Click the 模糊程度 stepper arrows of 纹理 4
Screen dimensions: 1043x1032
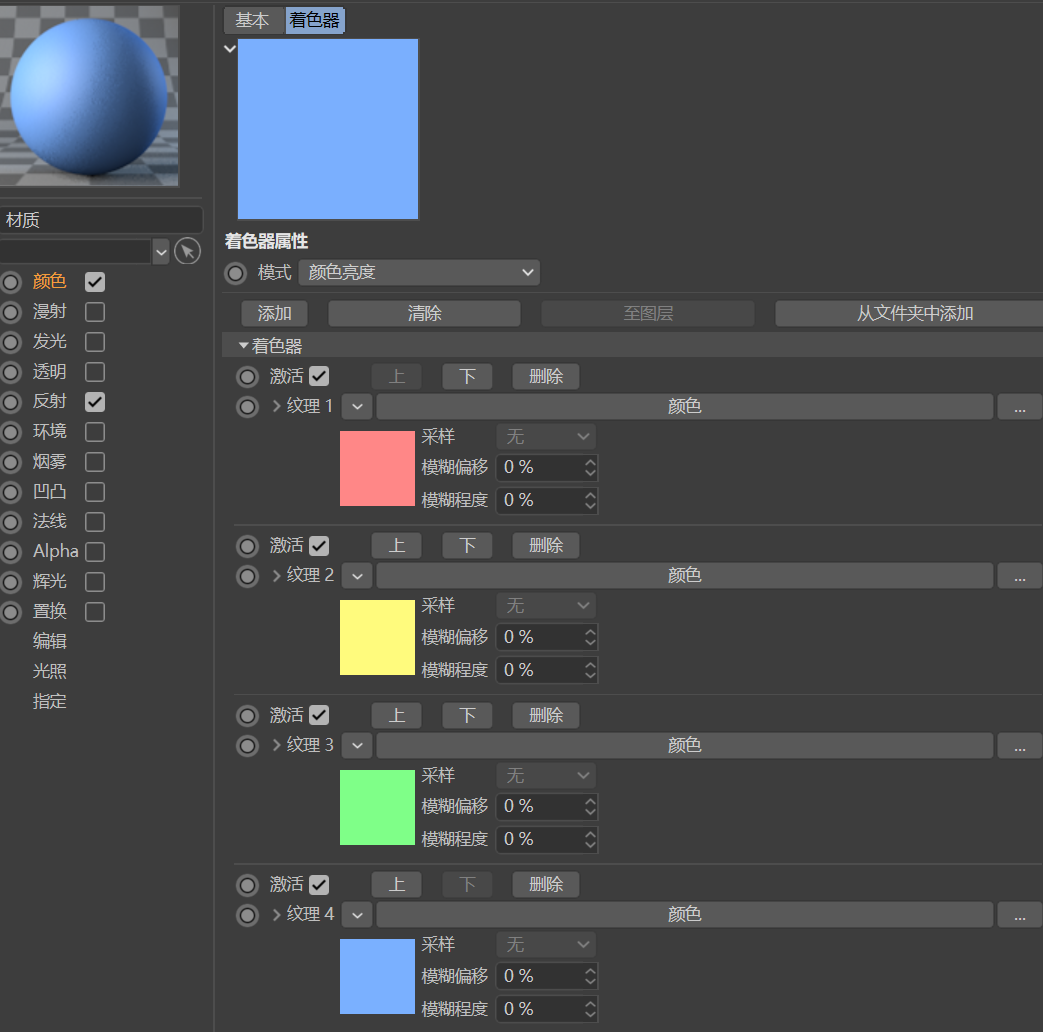pos(590,1009)
